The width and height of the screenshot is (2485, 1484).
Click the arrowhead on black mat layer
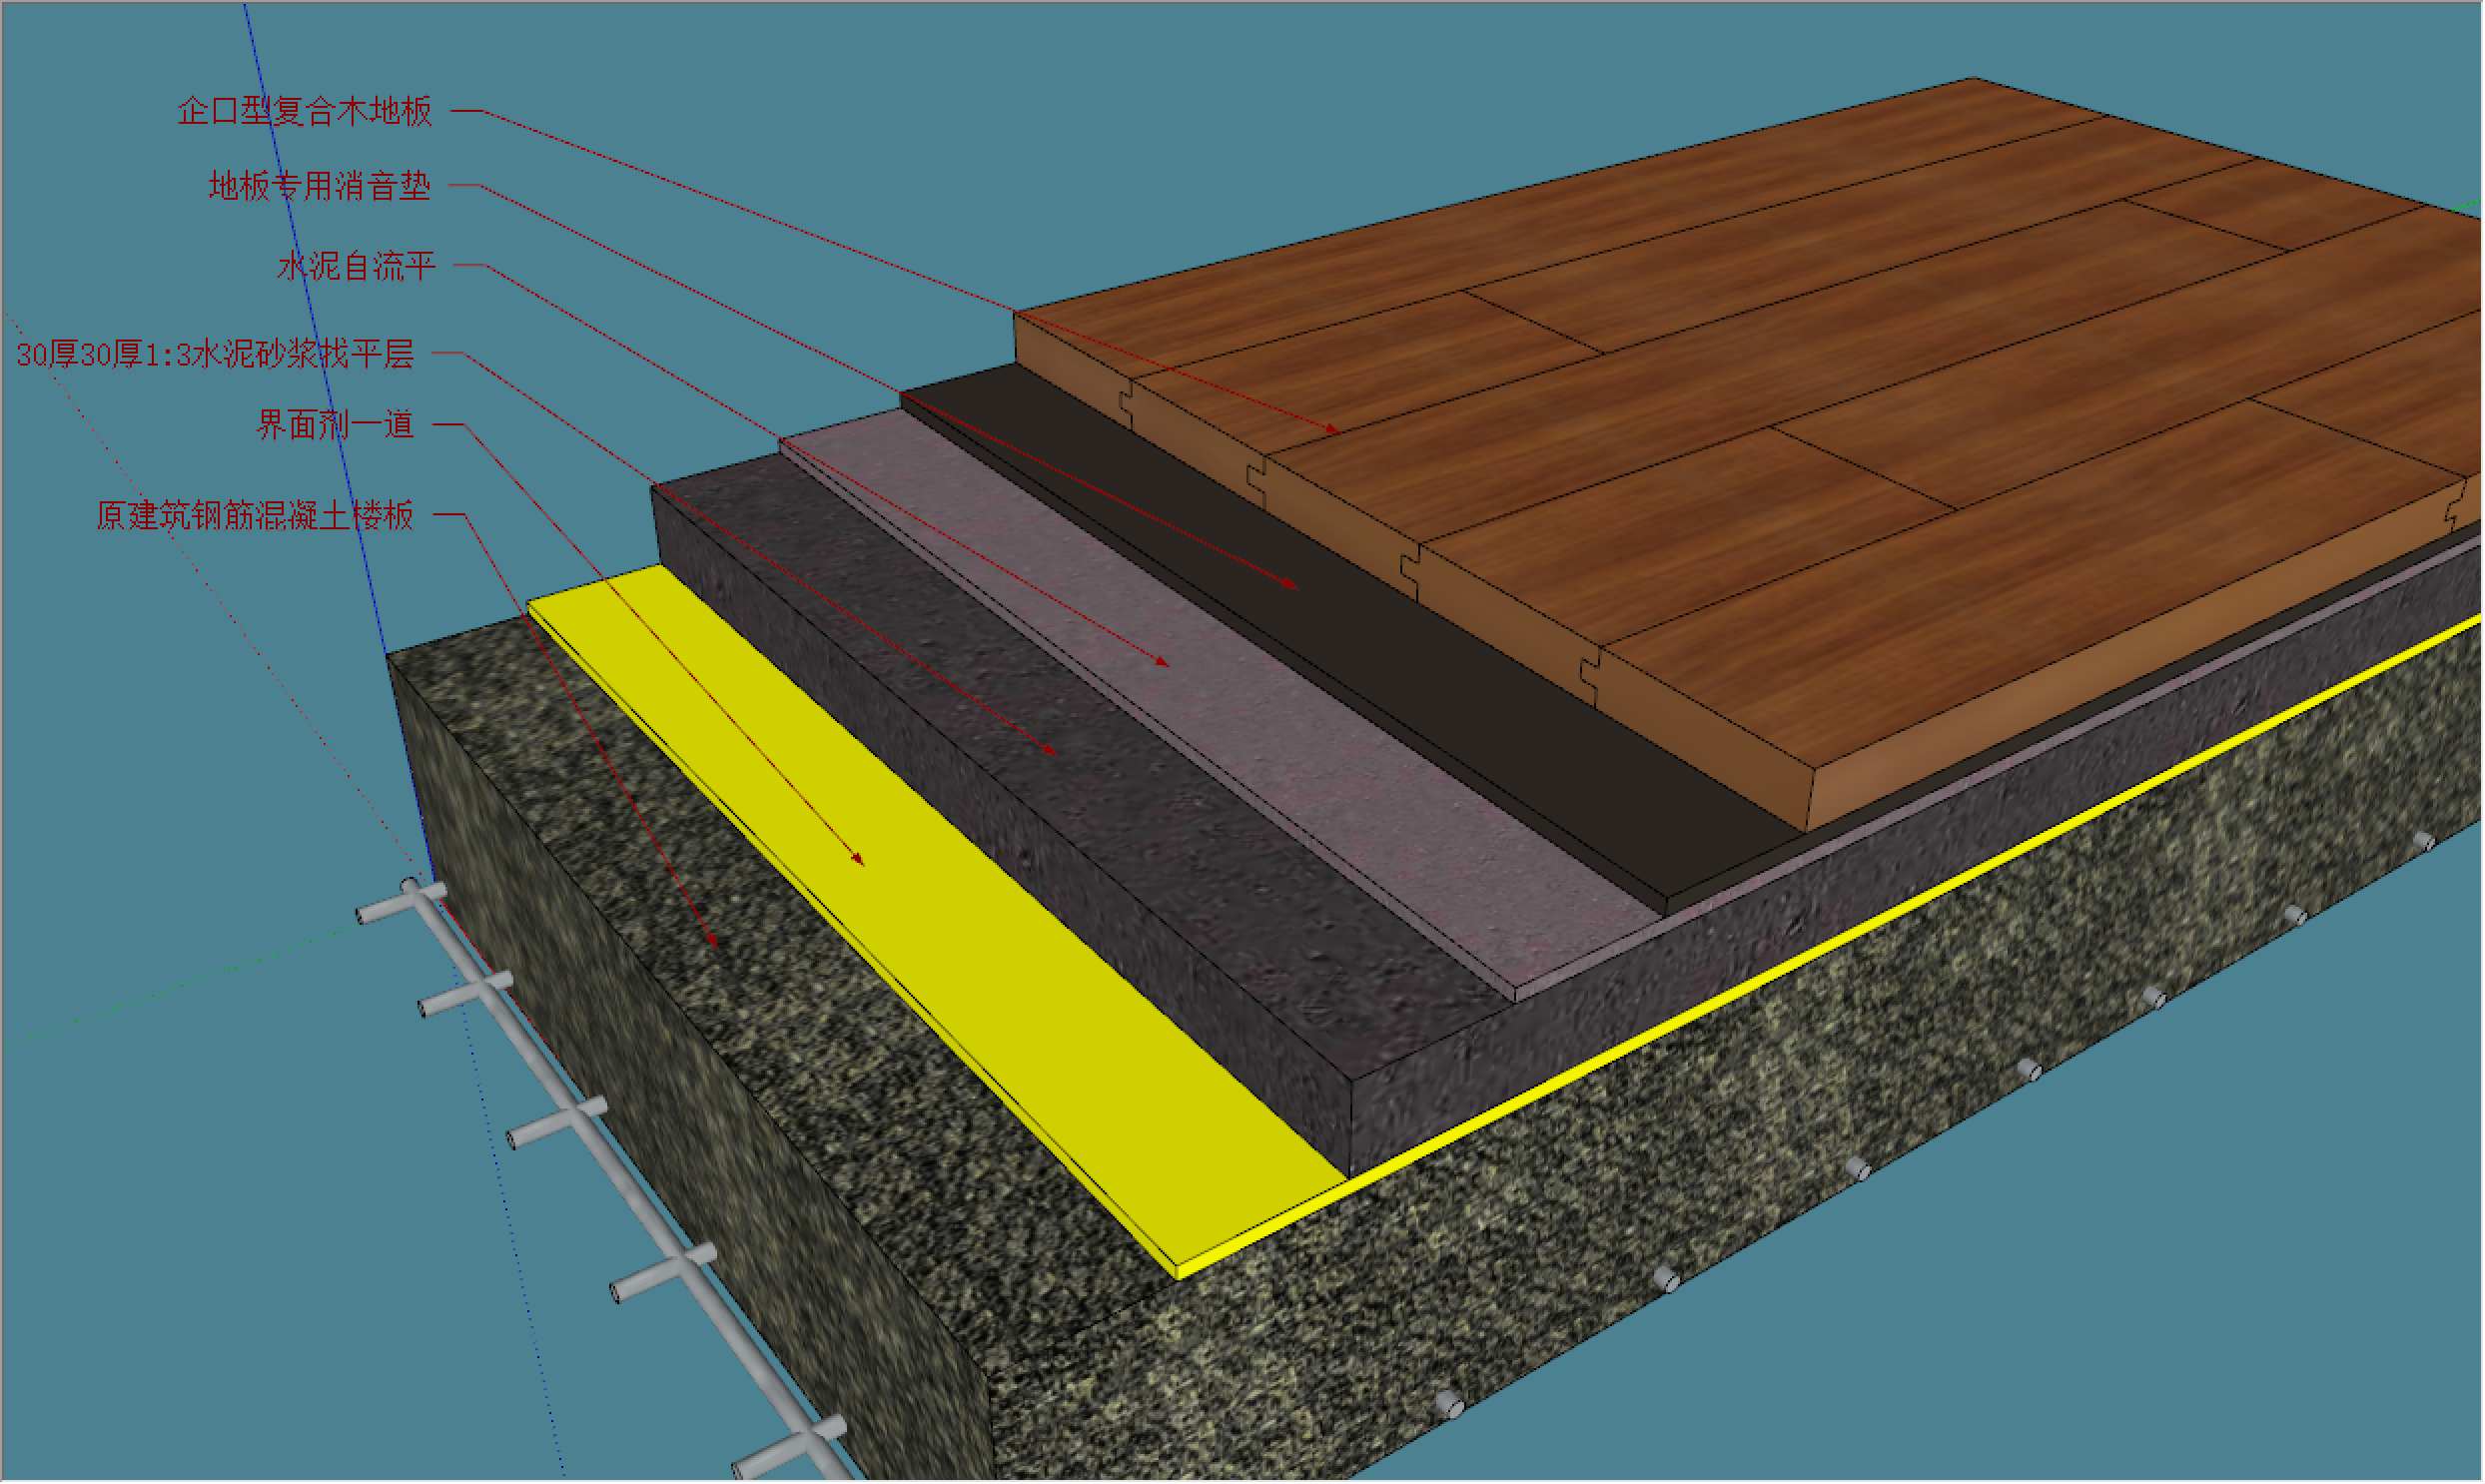click(x=1291, y=585)
